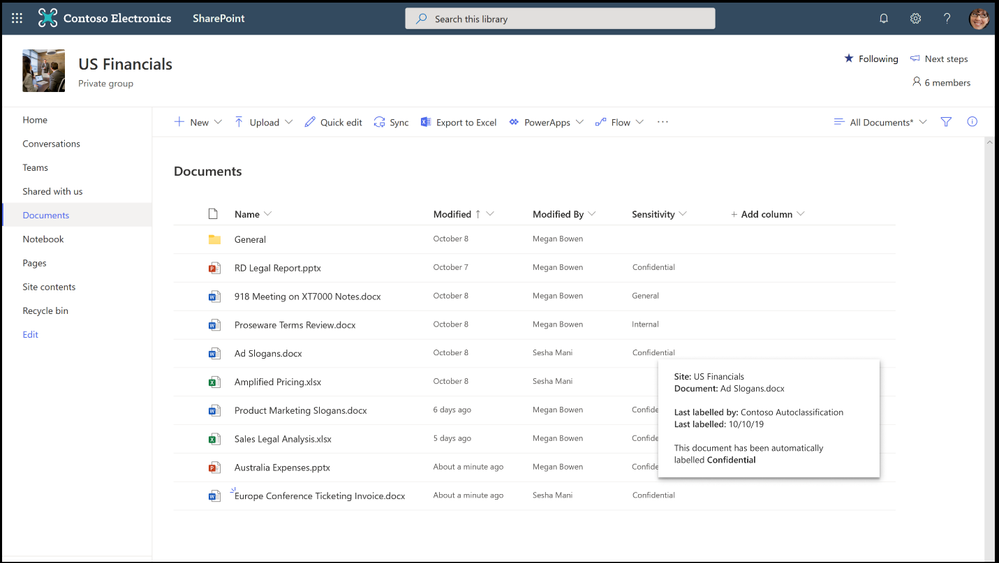This screenshot has height=563, width=999.
Task: Click Add column
Action: 767,214
